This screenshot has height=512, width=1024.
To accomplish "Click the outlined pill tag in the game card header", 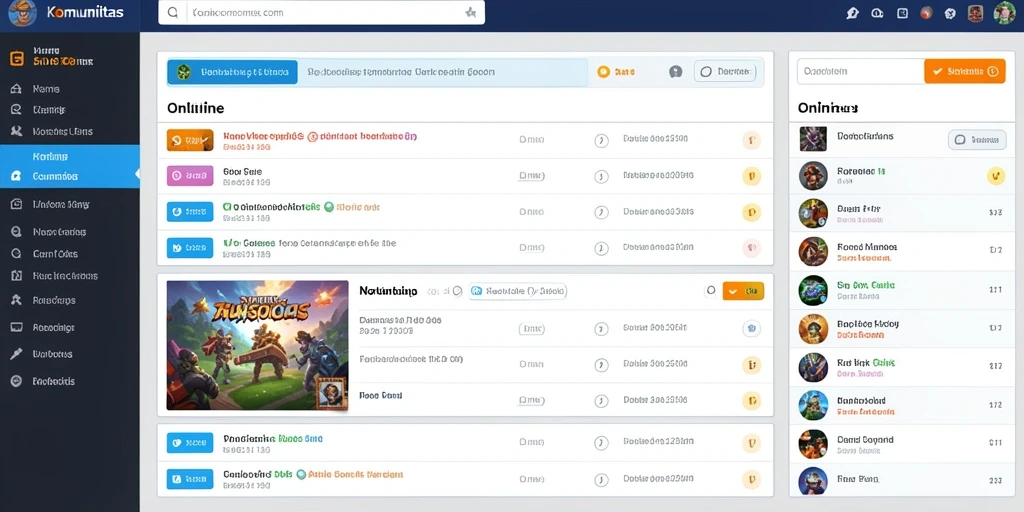I will pos(518,291).
